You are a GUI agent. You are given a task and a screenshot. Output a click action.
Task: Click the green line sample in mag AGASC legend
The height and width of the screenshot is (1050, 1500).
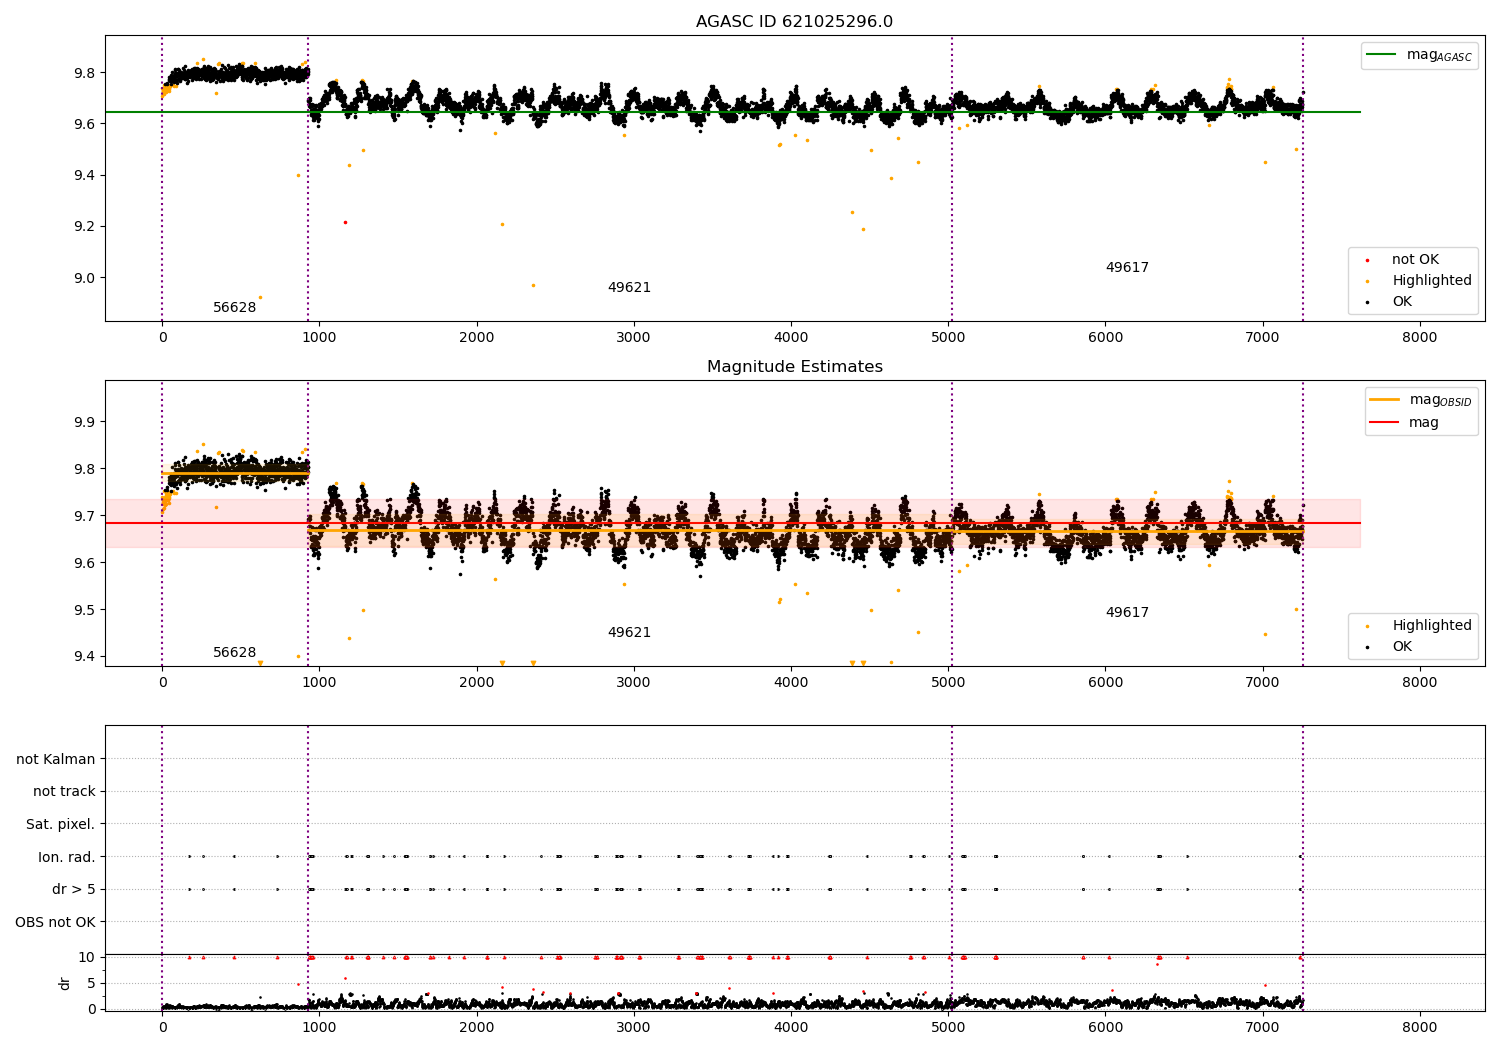[x=1382, y=55]
